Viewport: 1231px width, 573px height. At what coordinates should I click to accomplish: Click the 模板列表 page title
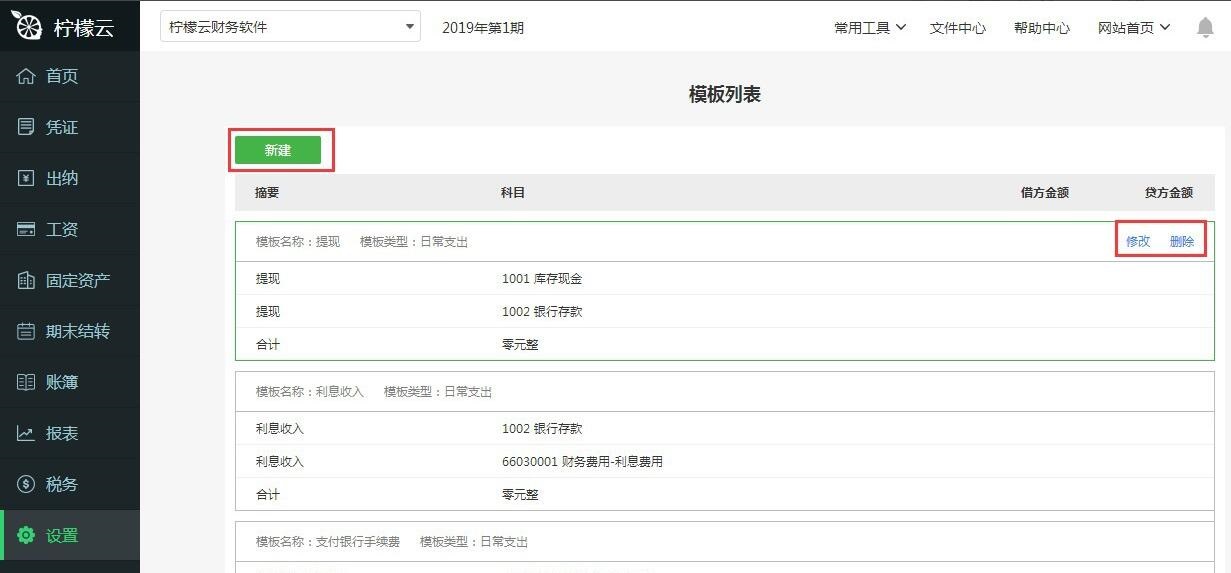tap(725, 94)
